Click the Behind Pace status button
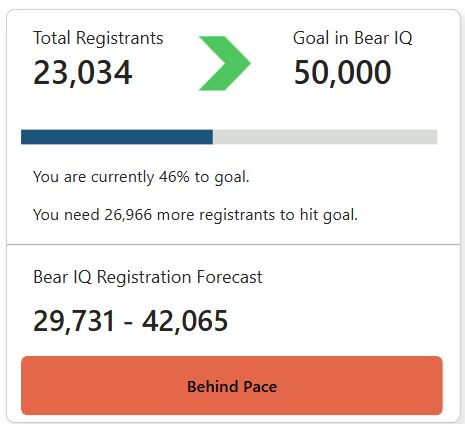The image size is (465, 424). (x=232, y=386)
